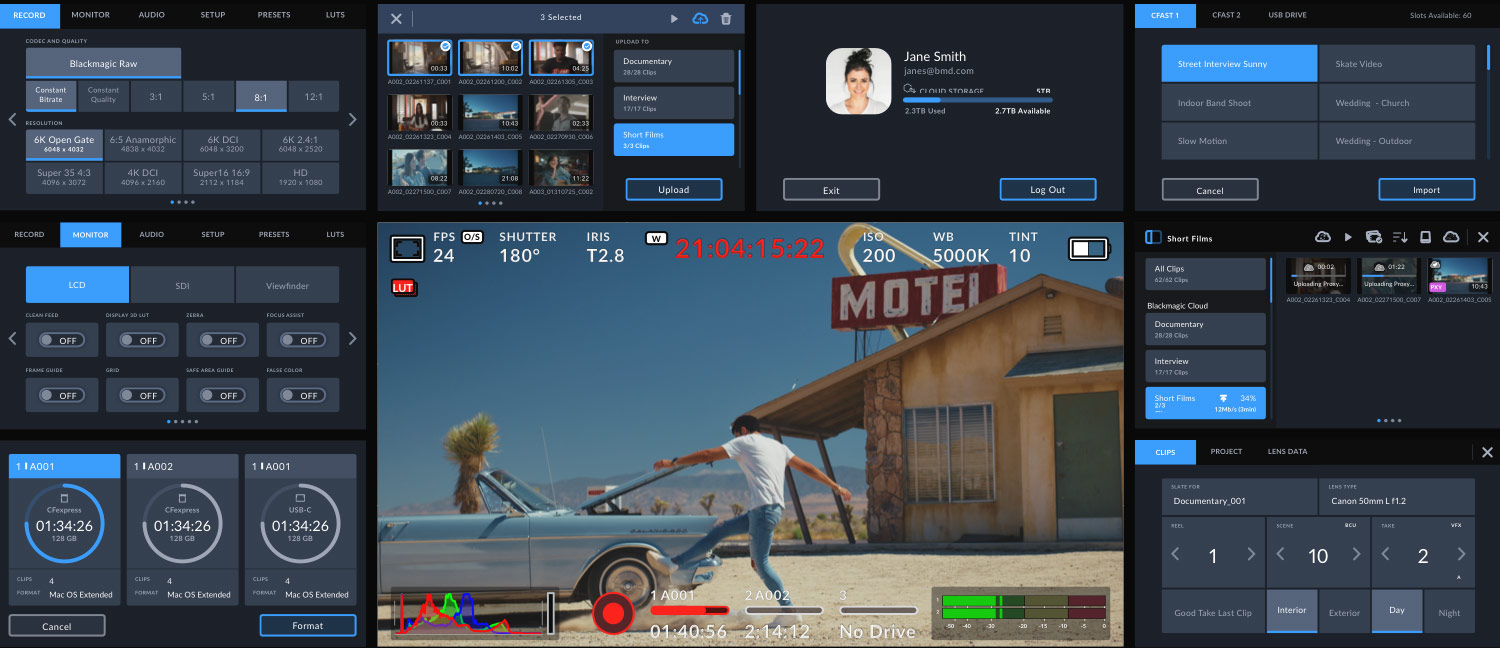Click the cloud upload icon beside trash
The height and width of the screenshot is (648, 1500).
point(700,19)
